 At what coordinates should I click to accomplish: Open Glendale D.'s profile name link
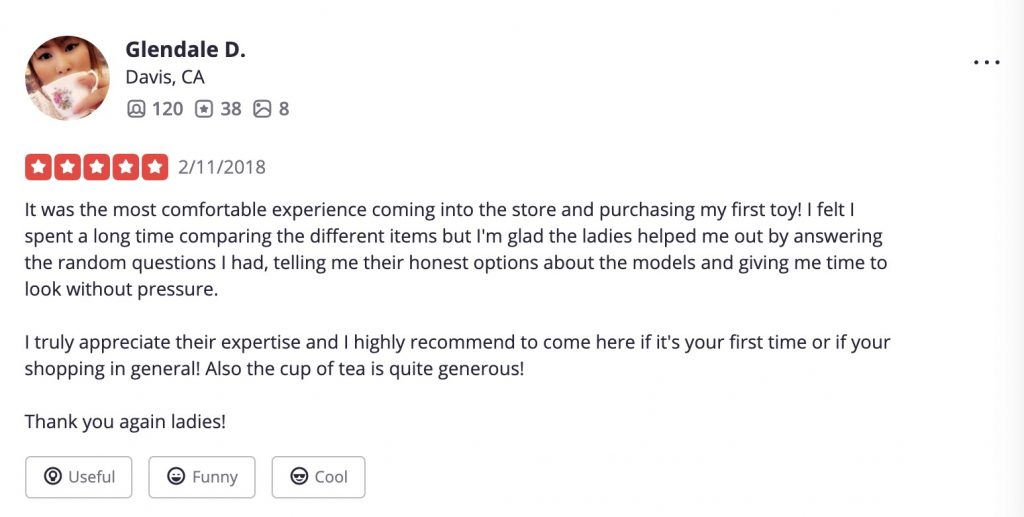point(185,49)
